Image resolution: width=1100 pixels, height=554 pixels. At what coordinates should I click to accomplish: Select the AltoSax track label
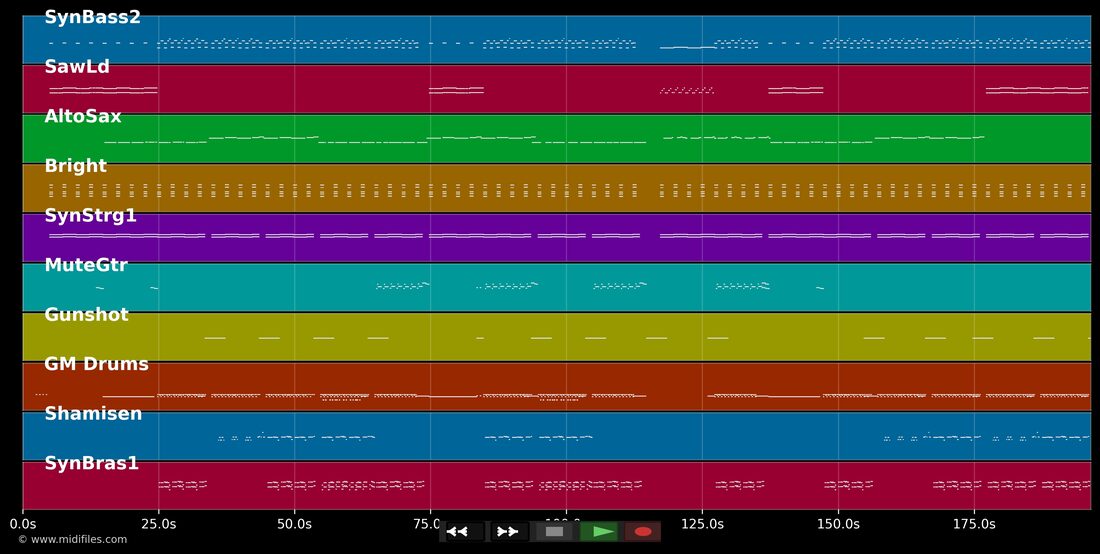[83, 116]
